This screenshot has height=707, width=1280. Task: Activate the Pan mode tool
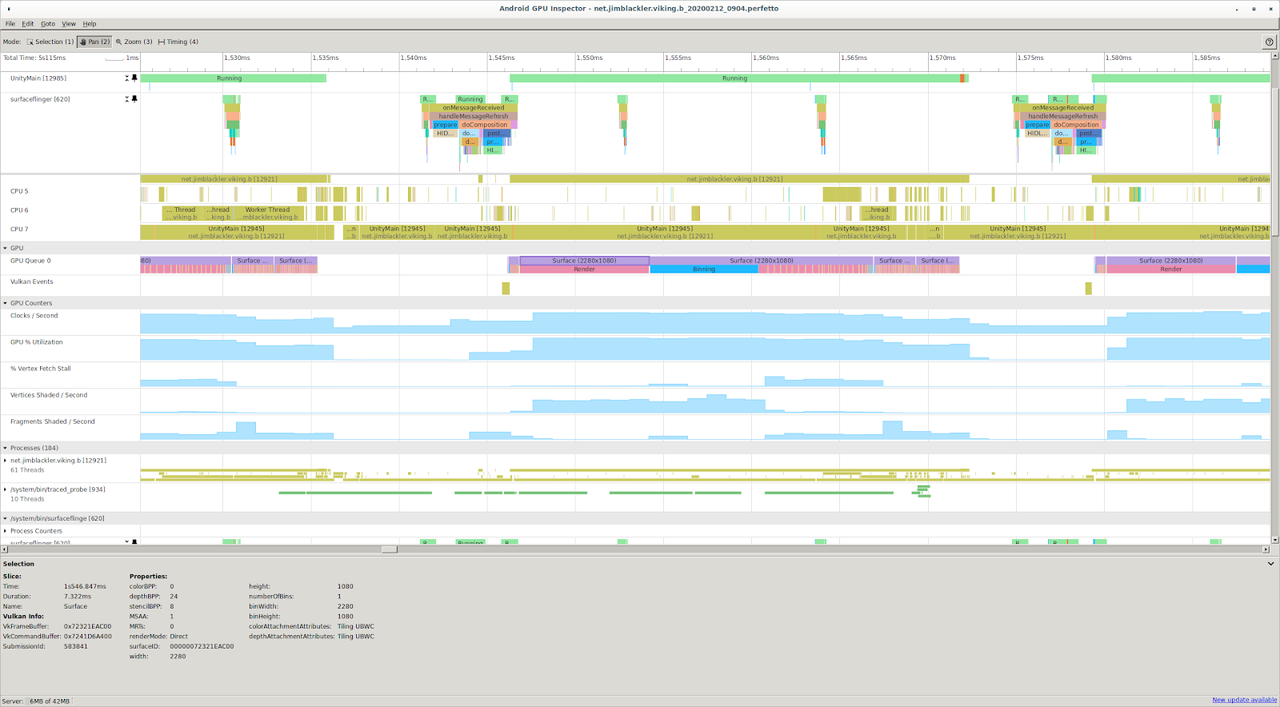(95, 42)
